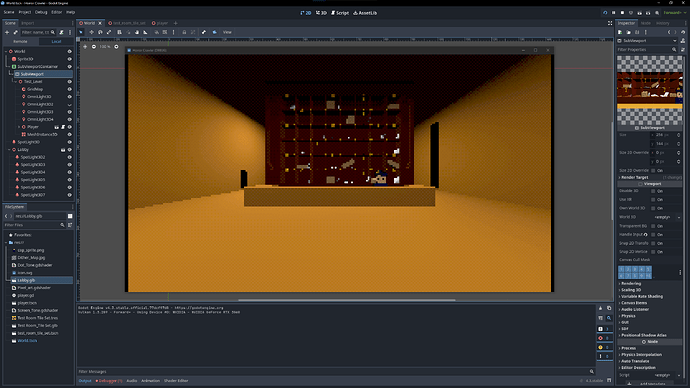
Task: Toggle distraction-free mode icon above viewport
Action: [610, 23]
